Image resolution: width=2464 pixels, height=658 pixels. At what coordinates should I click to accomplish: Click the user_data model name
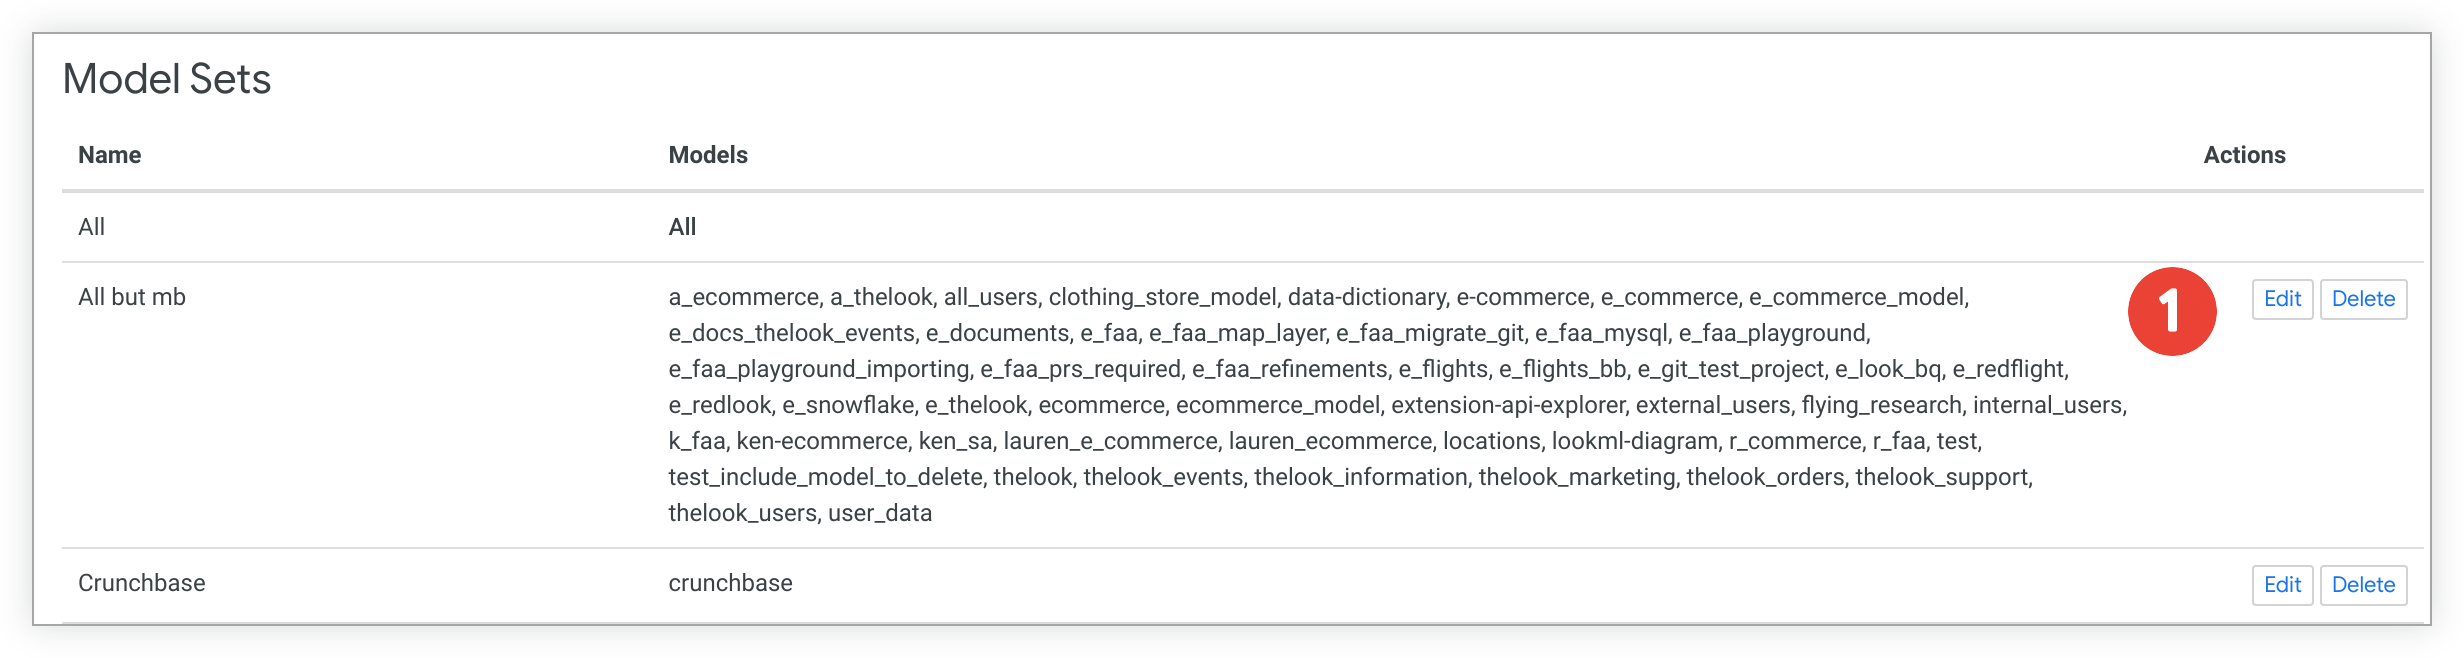pyautogui.click(x=880, y=513)
